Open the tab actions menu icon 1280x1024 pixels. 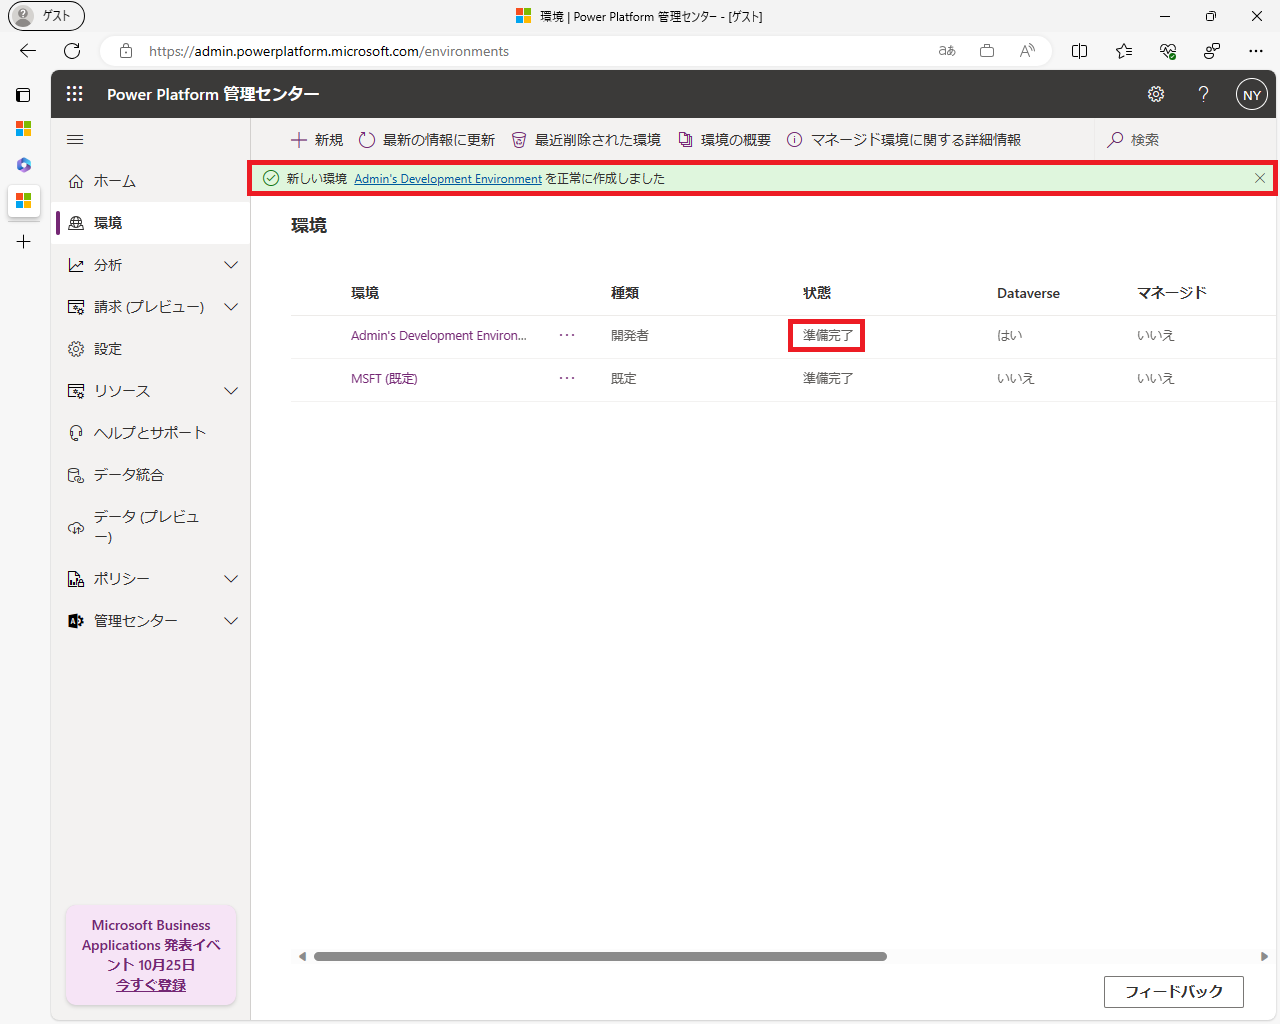tap(23, 95)
